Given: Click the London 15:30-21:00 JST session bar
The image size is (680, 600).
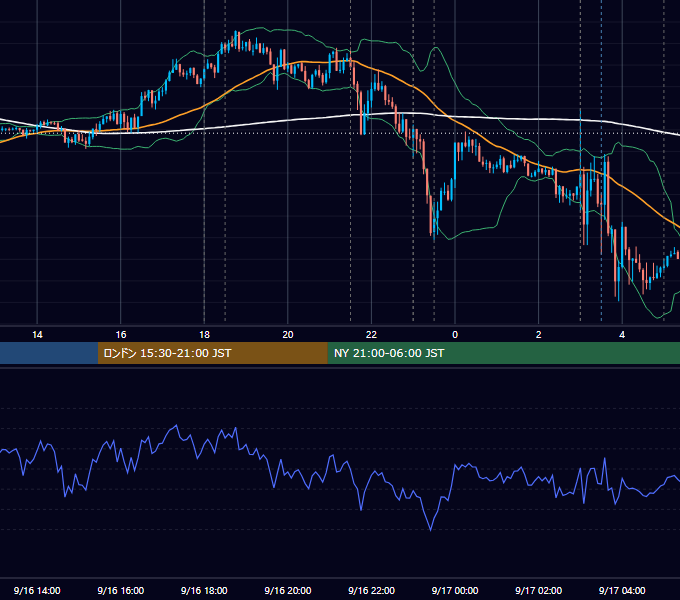Looking at the screenshot, I should point(212,353).
